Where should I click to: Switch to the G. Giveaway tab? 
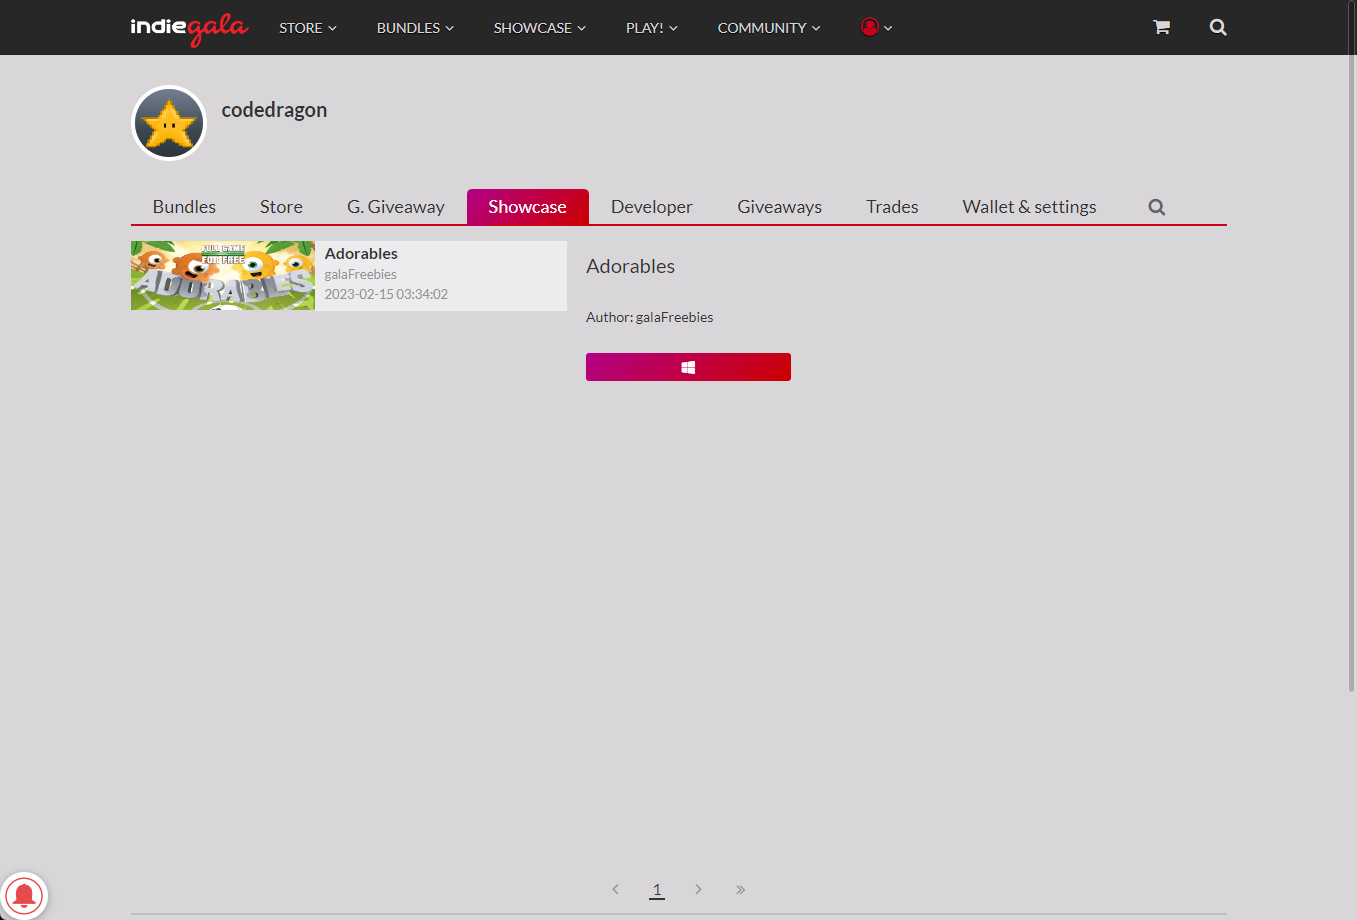coord(396,207)
